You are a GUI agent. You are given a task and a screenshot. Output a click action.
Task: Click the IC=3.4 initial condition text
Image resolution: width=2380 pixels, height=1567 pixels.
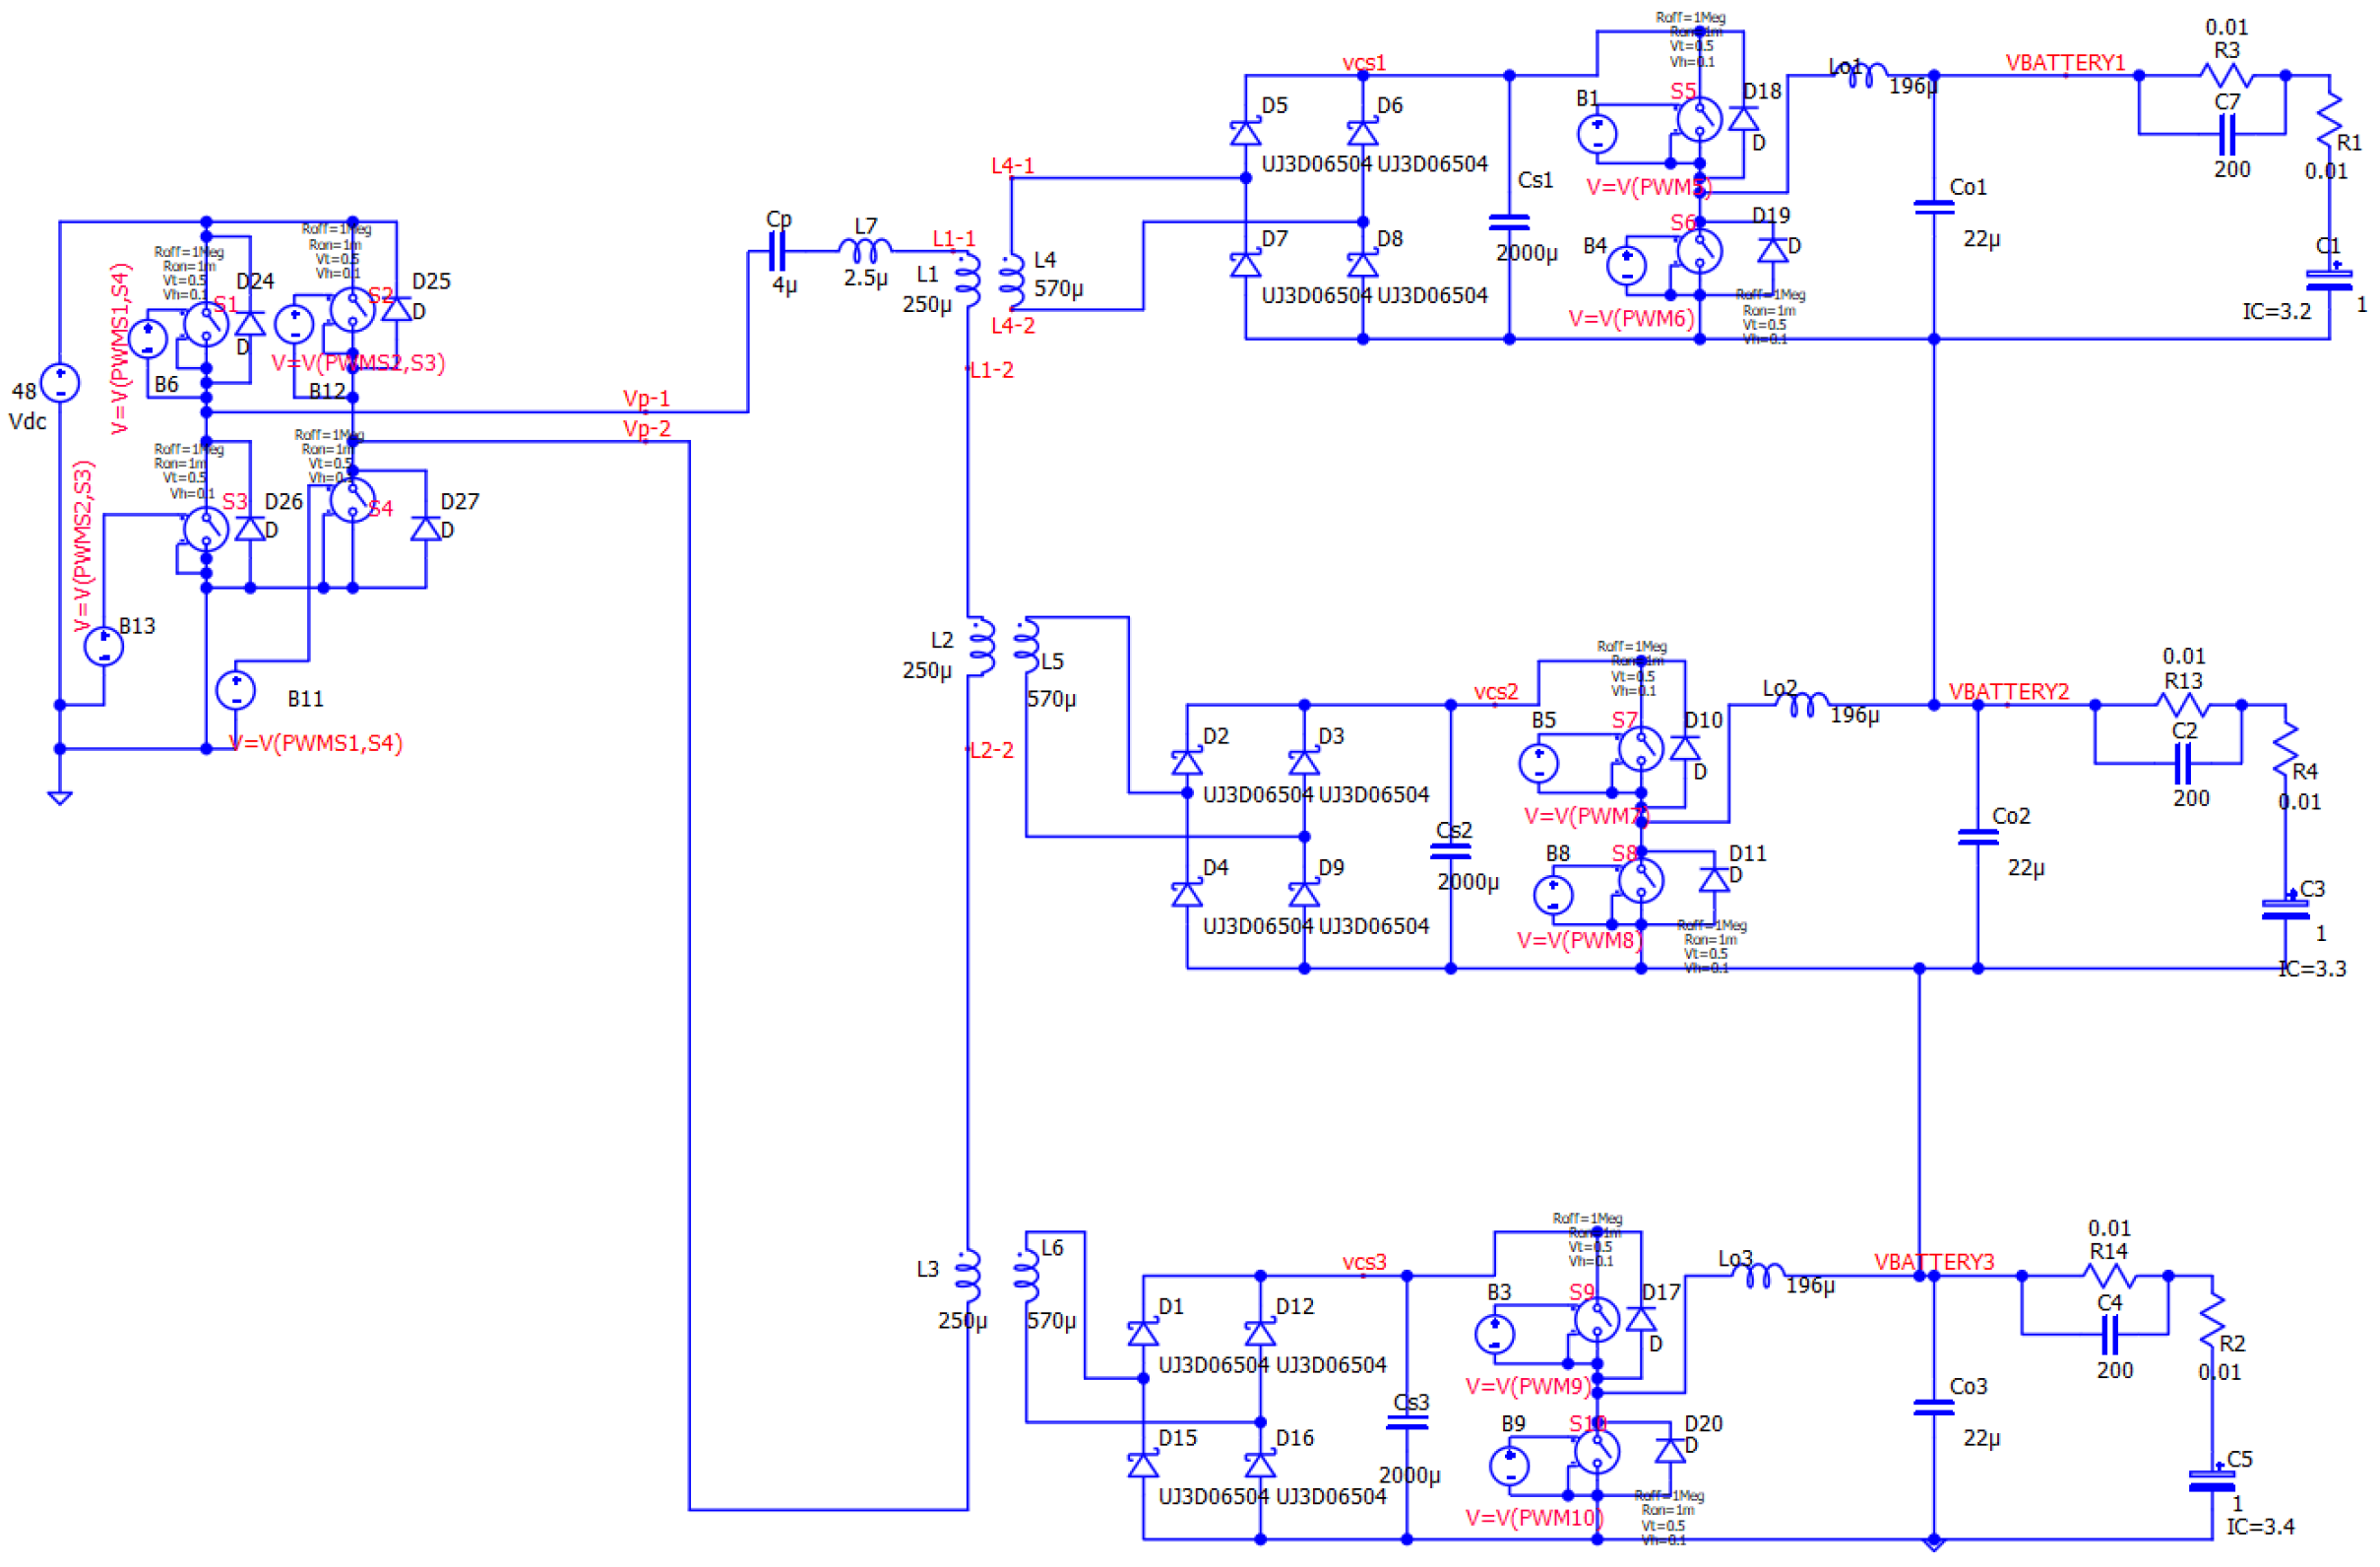tap(2261, 1528)
